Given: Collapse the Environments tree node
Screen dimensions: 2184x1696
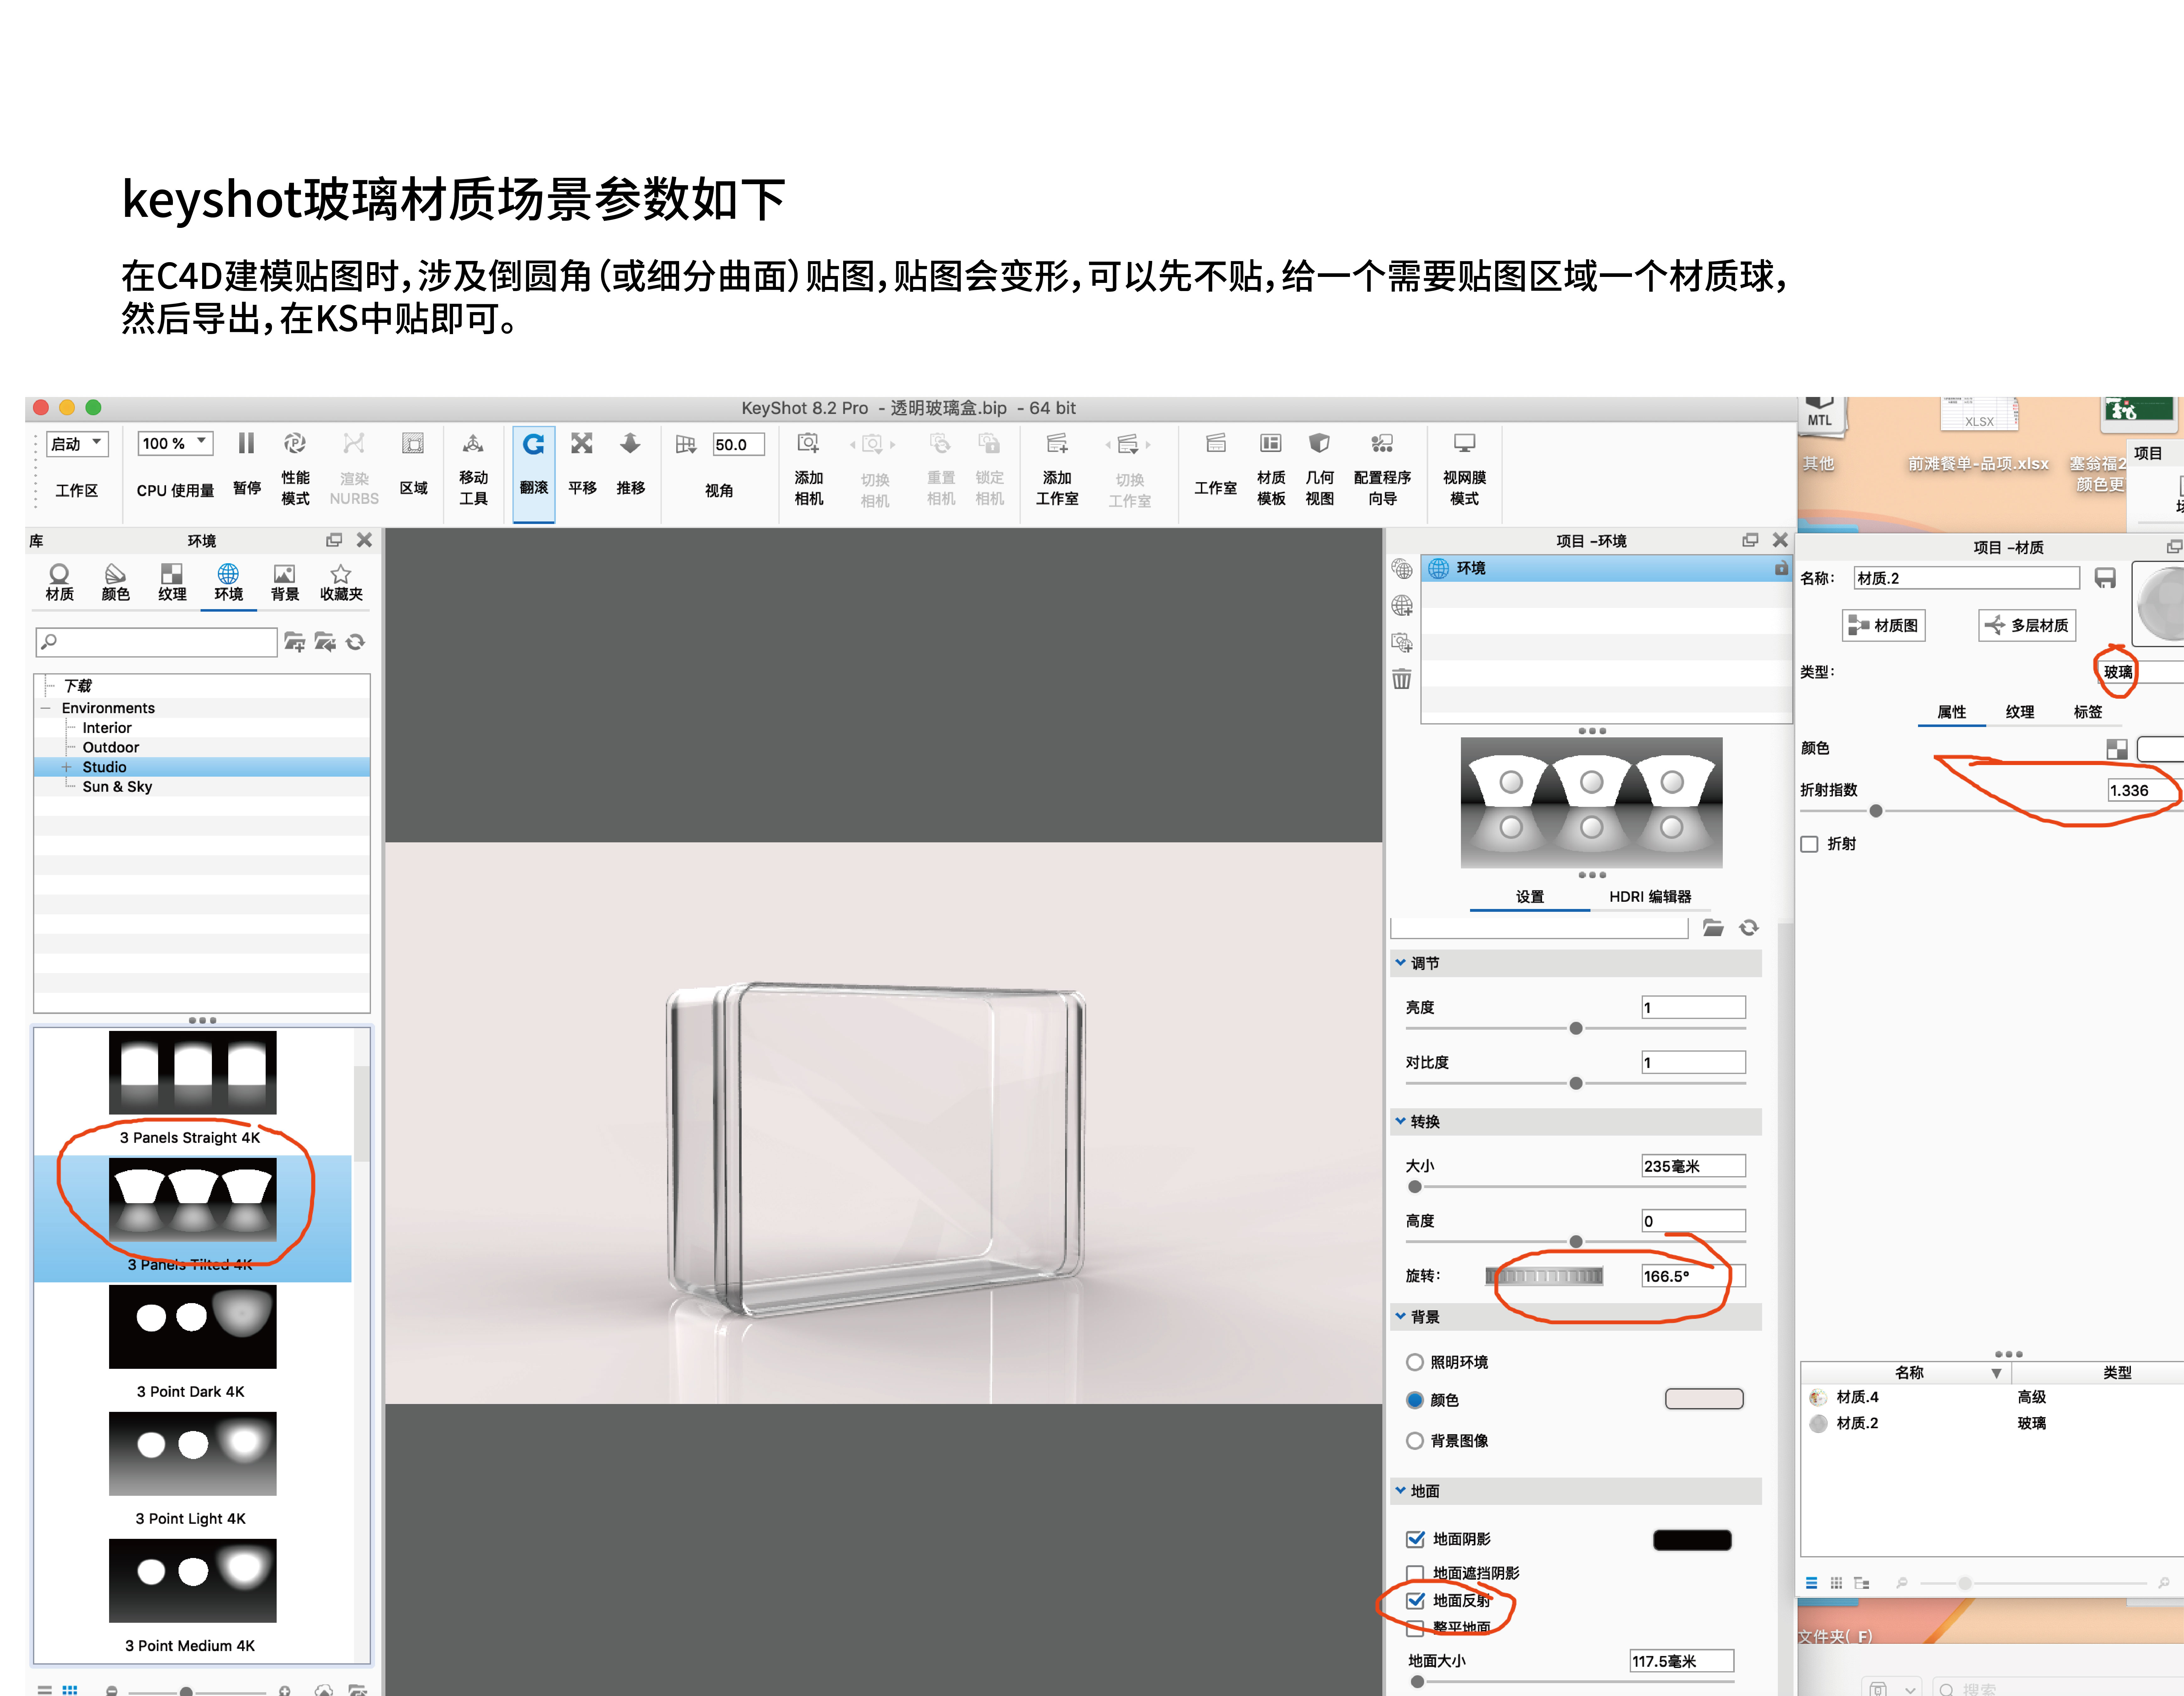Looking at the screenshot, I should [x=46, y=708].
